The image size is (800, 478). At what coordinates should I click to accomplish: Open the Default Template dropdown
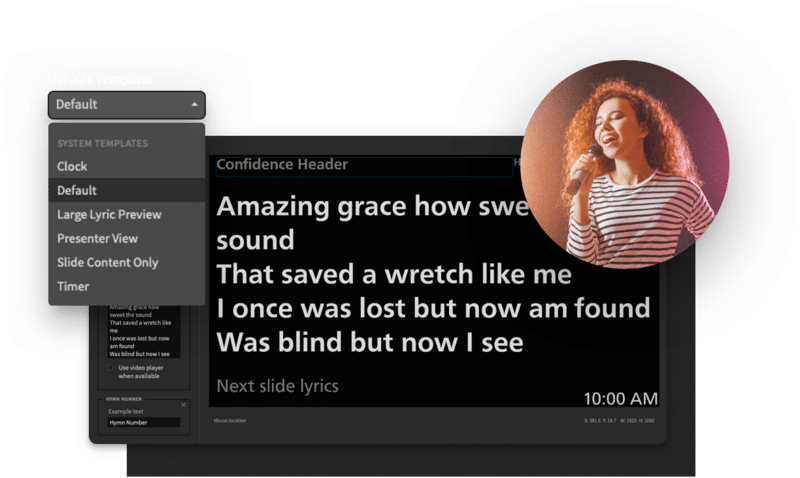point(125,105)
